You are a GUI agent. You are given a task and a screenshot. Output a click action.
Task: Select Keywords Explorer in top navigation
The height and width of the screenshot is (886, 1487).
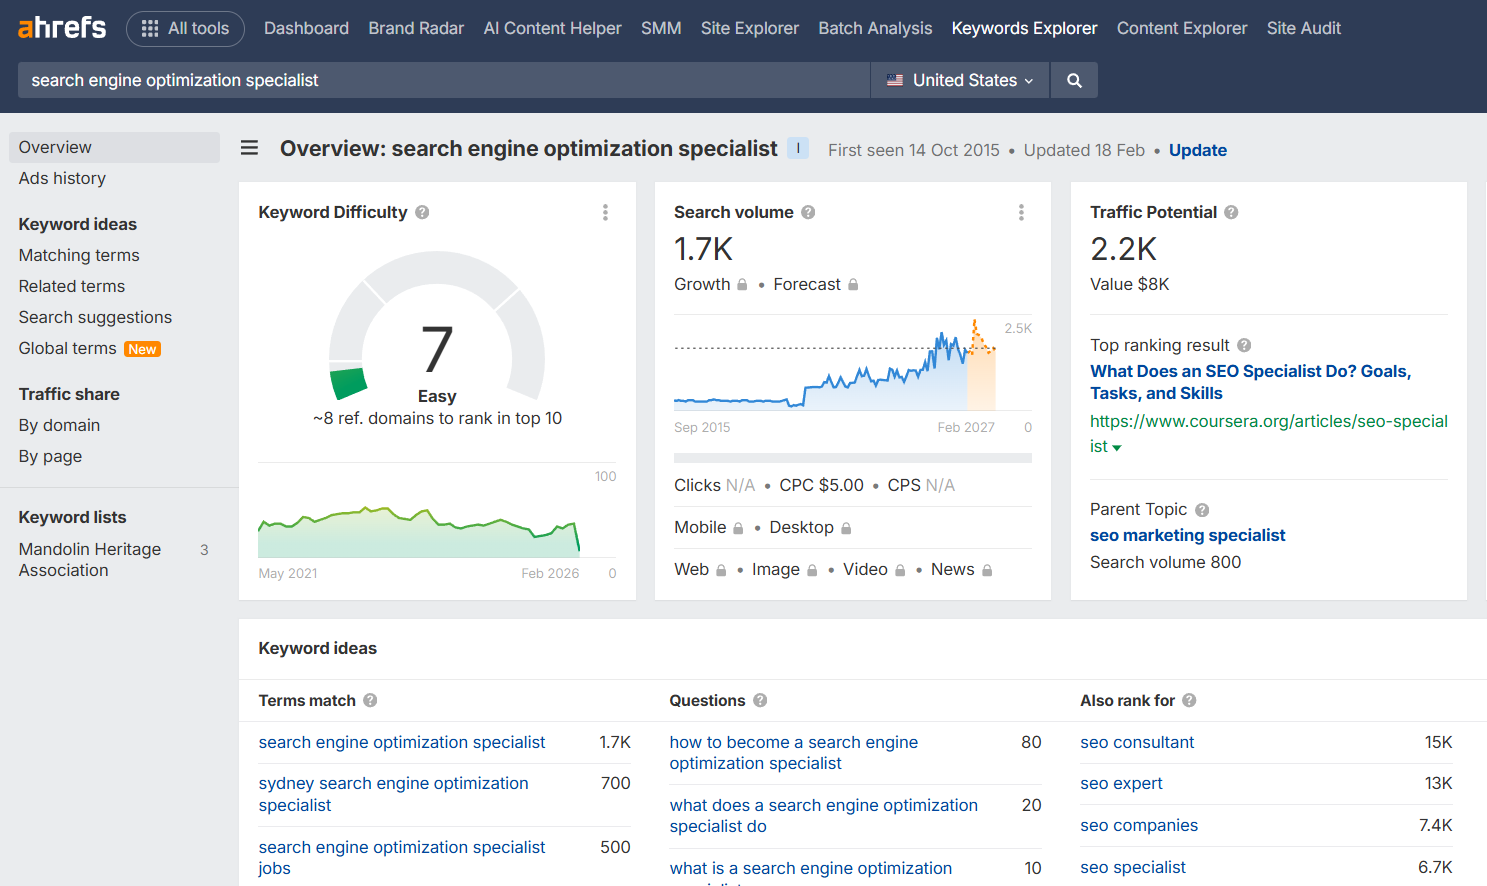[x=1024, y=28]
